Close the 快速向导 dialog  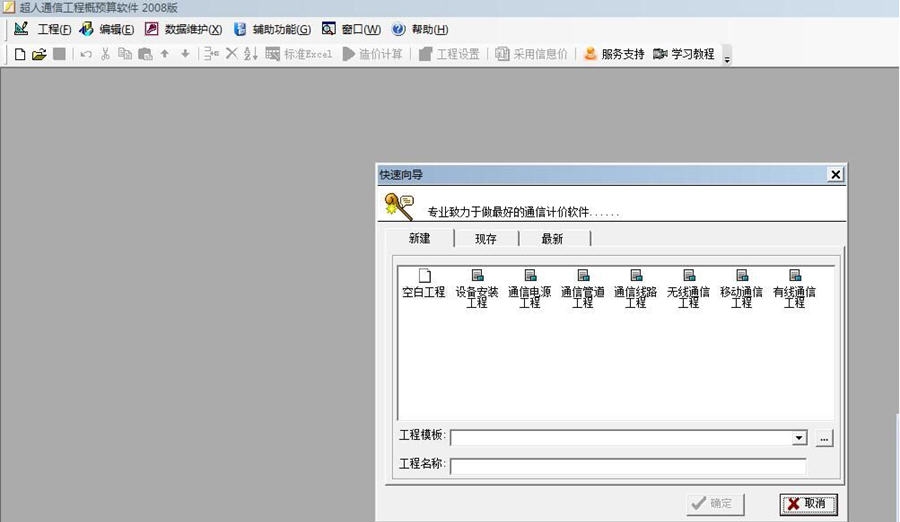(836, 175)
